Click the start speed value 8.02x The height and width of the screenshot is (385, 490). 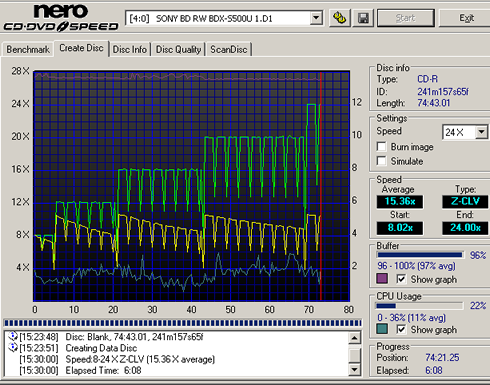tap(400, 228)
